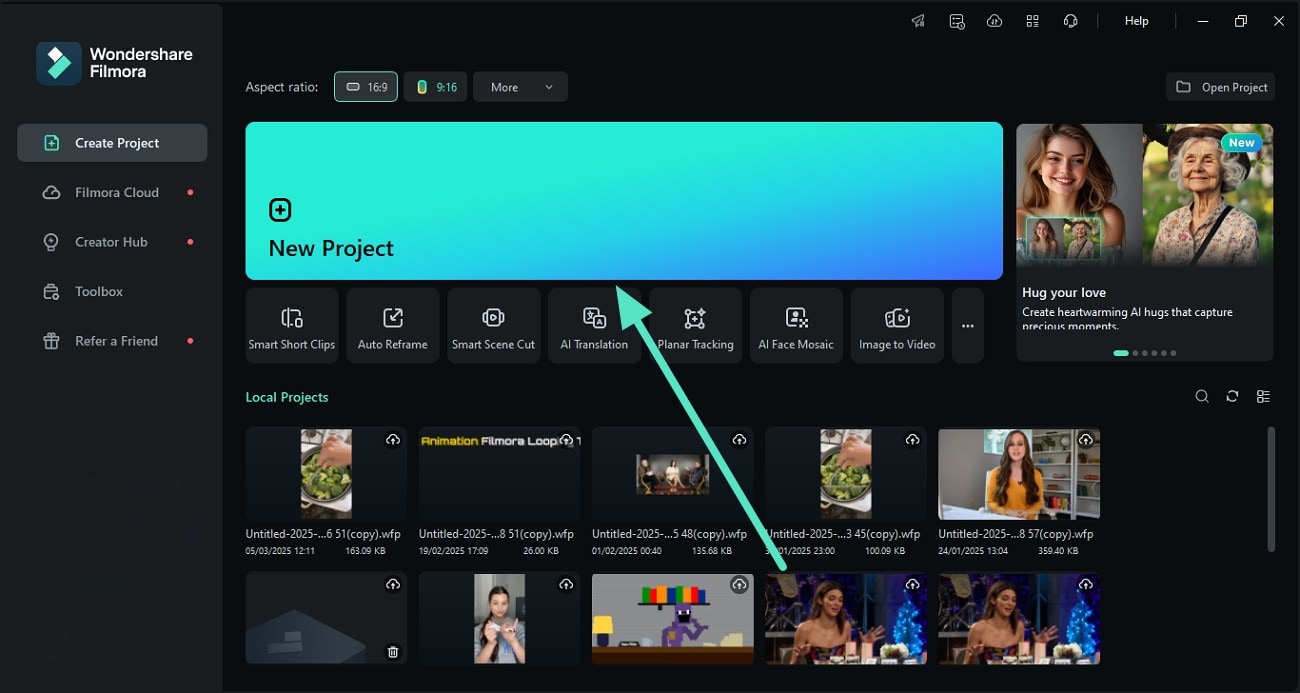
Task: Upload the girl holding object project to cloud
Action: 566,584
